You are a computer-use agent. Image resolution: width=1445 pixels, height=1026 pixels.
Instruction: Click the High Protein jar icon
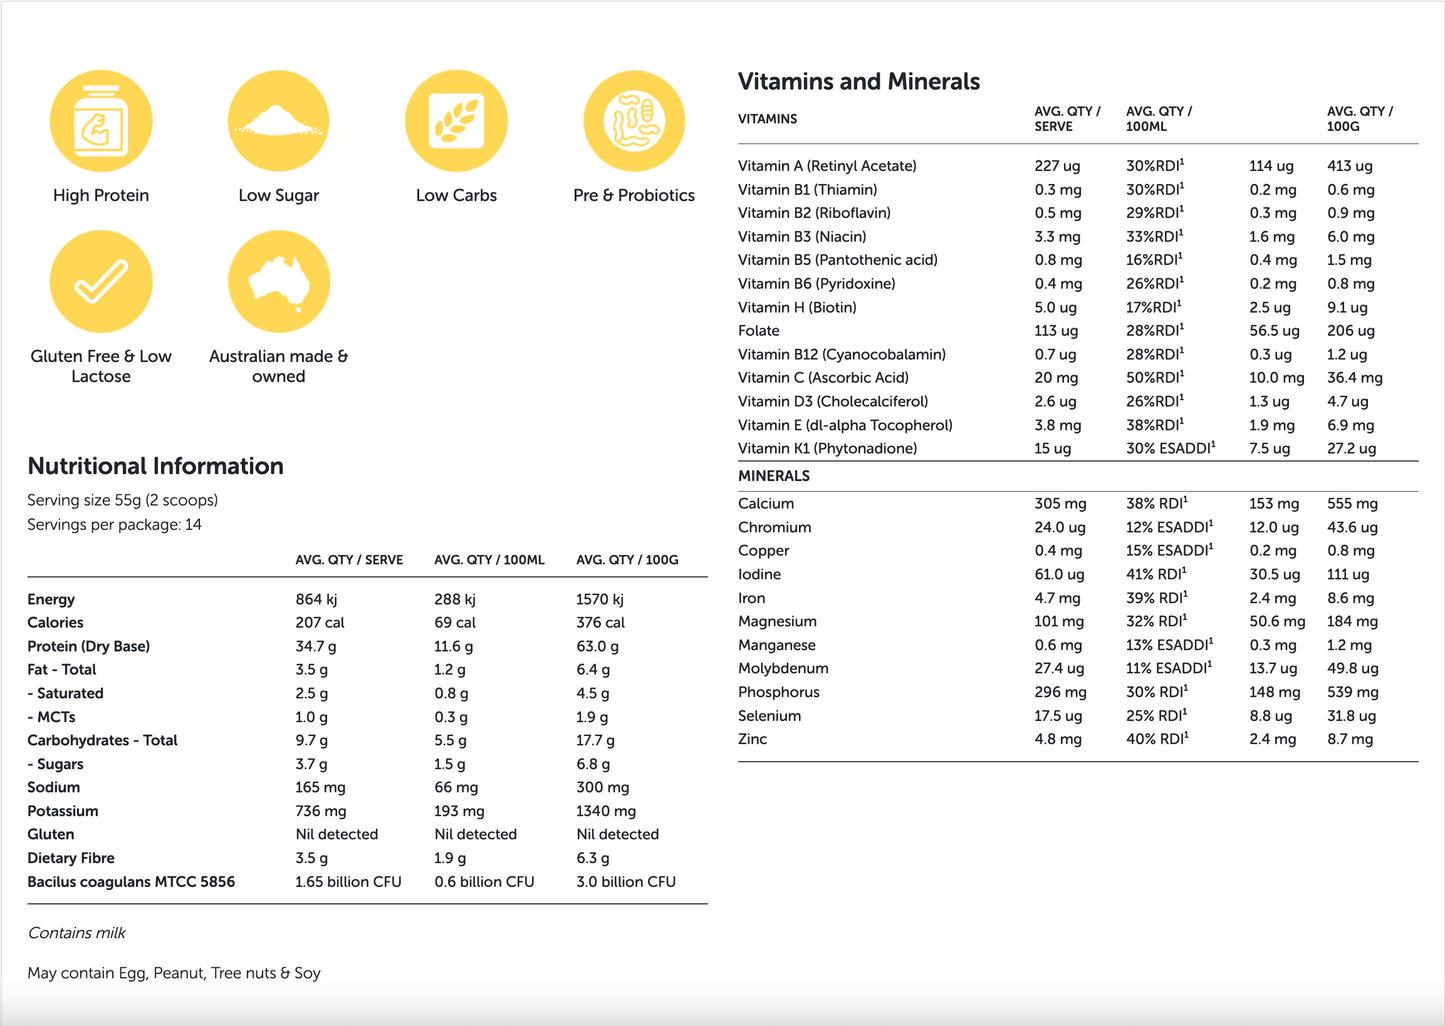point(101,121)
